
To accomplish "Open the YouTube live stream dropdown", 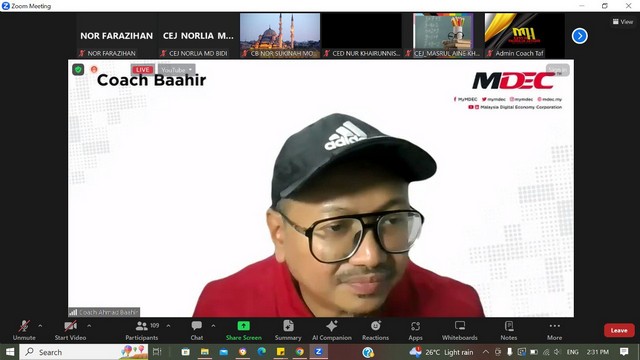I will point(177,70).
